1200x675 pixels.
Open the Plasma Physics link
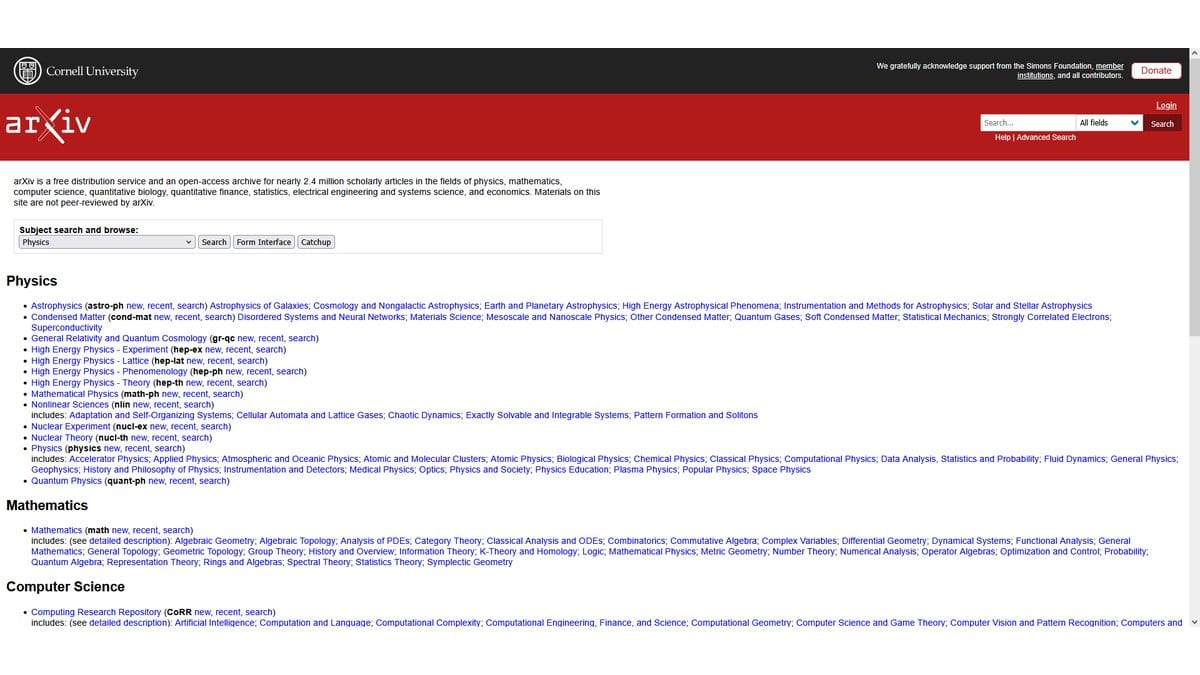(645, 470)
